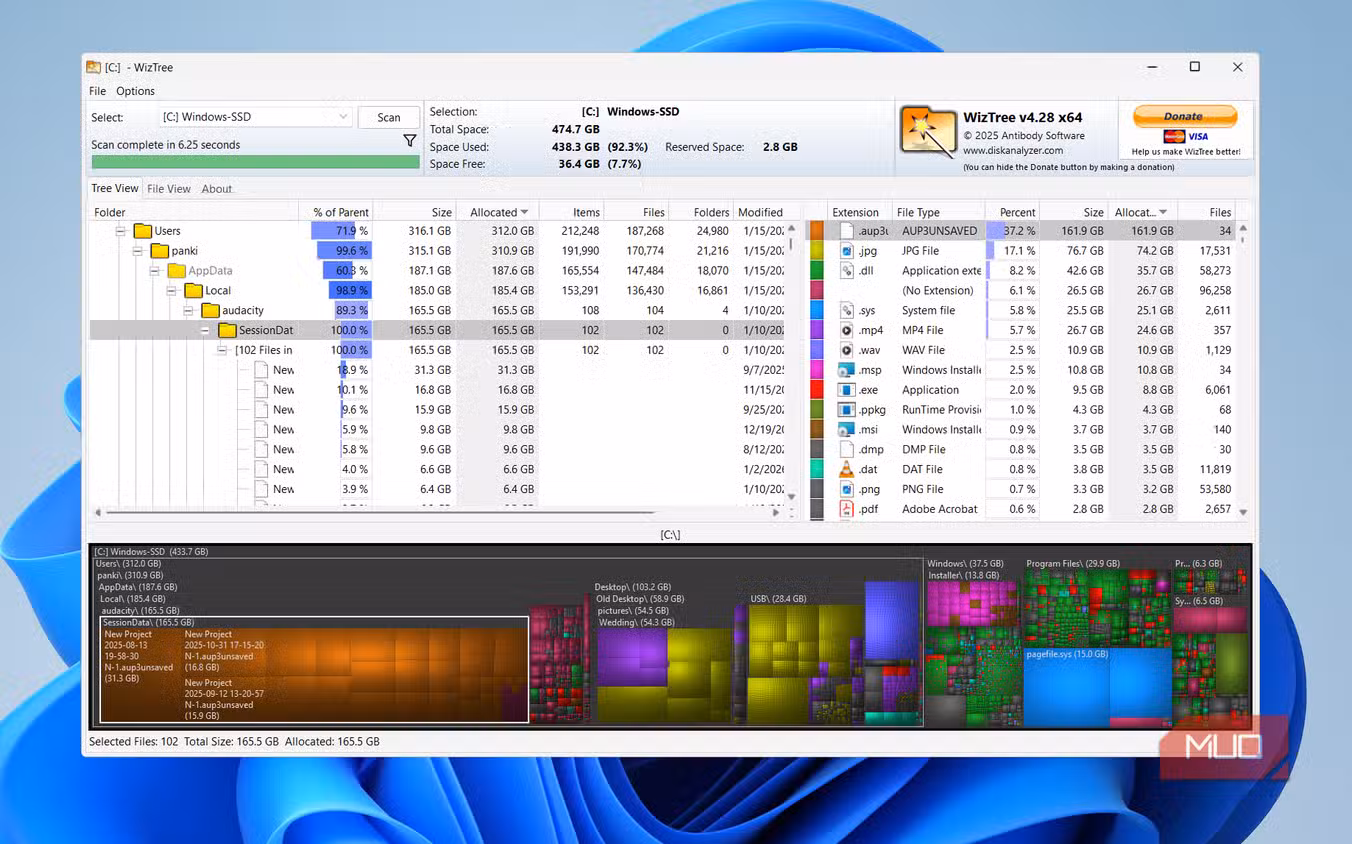Click the .wav audio file icon
This screenshot has width=1352, height=844.
point(846,350)
